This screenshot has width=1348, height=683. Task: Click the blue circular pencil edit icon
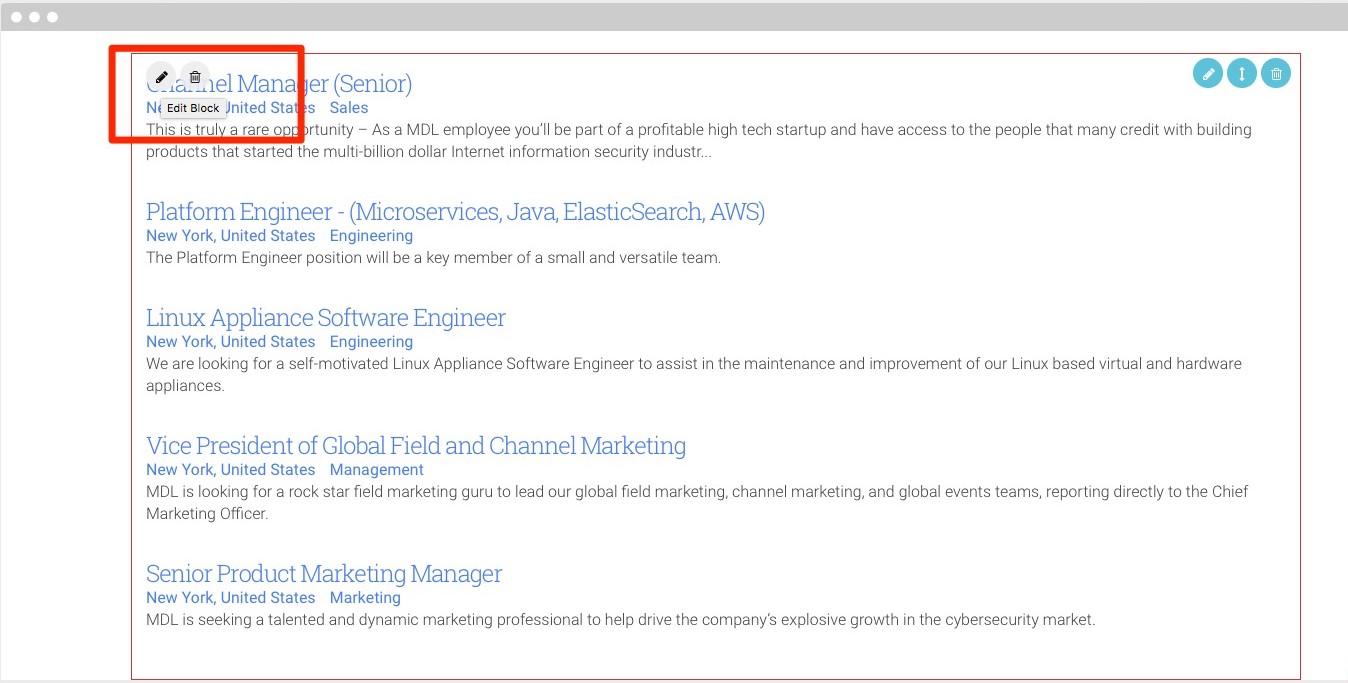[1208, 73]
